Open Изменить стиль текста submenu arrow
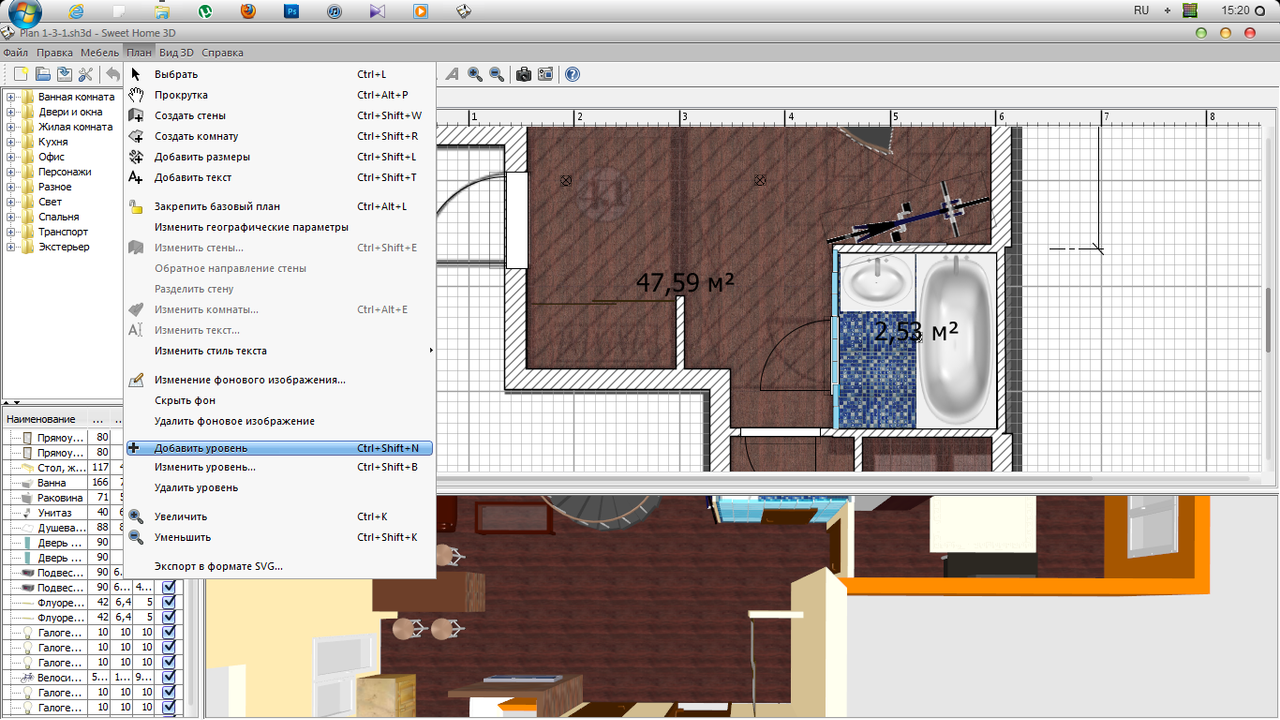 pyautogui.click(x=431, y=351)
